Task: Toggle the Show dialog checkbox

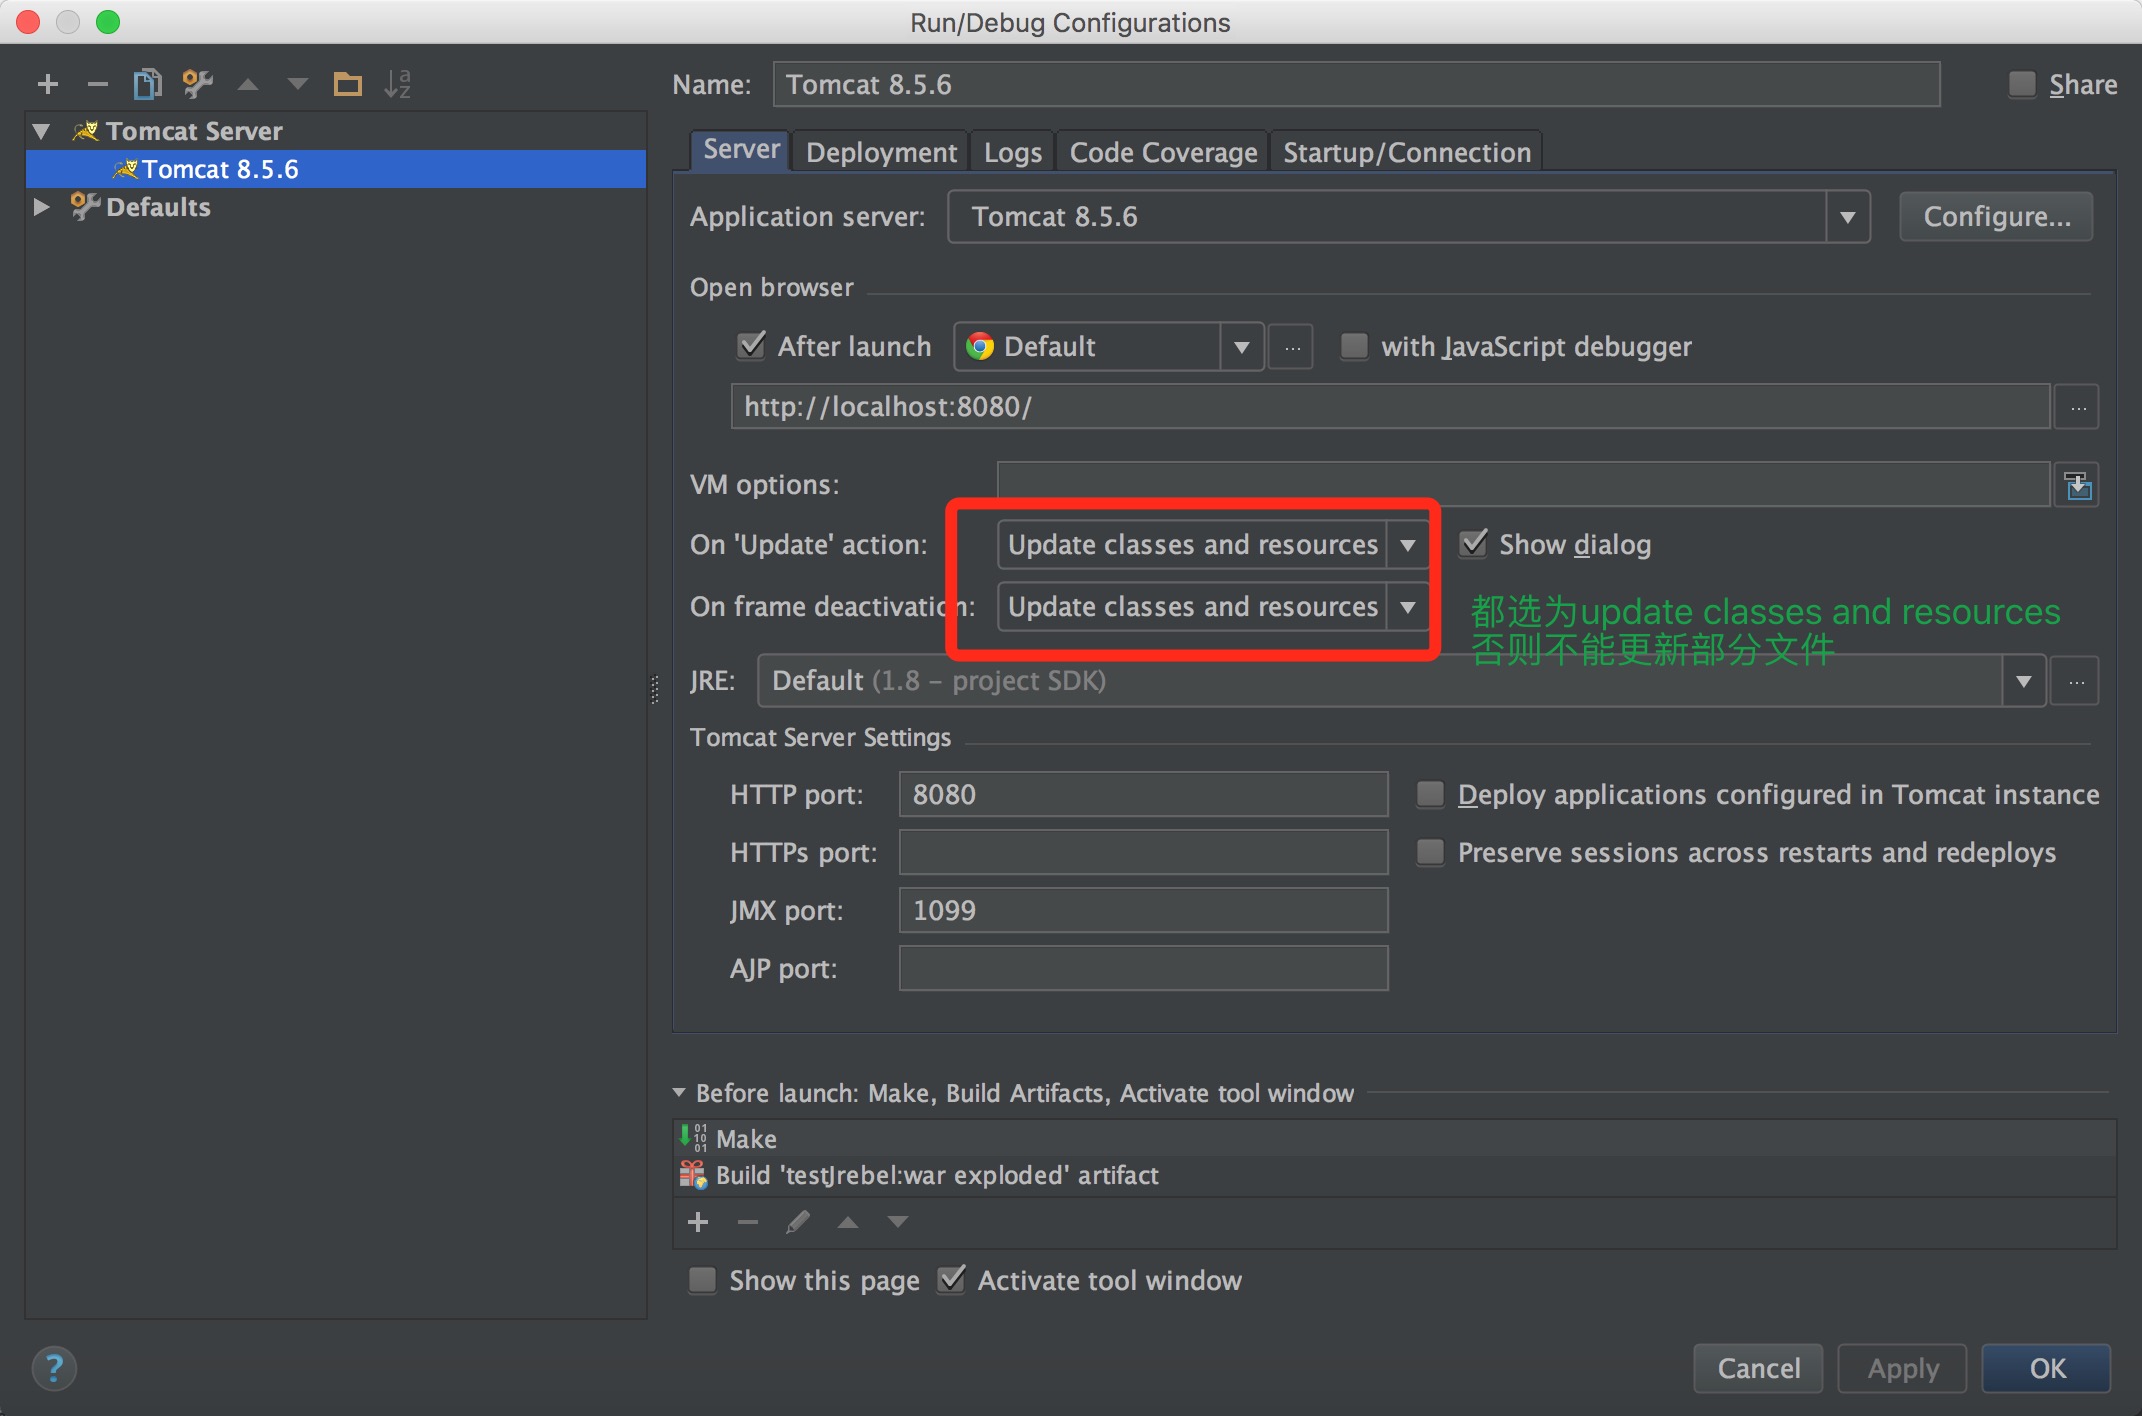Action: (x=1467, y=544)
